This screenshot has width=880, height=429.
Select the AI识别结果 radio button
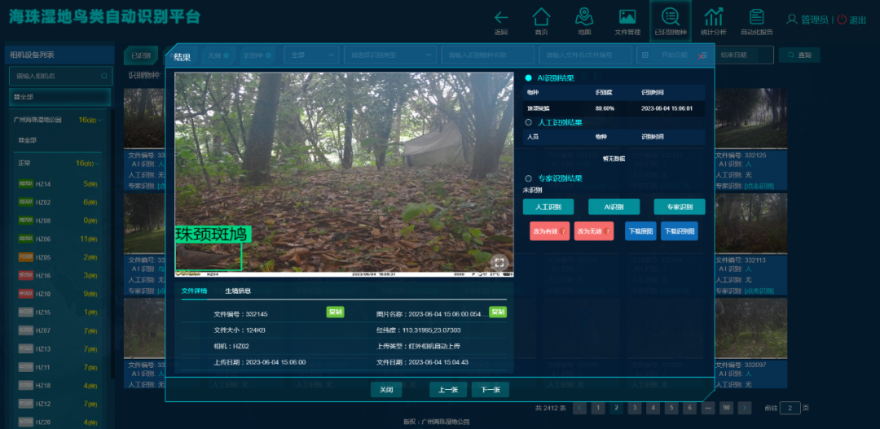[528, 77]
